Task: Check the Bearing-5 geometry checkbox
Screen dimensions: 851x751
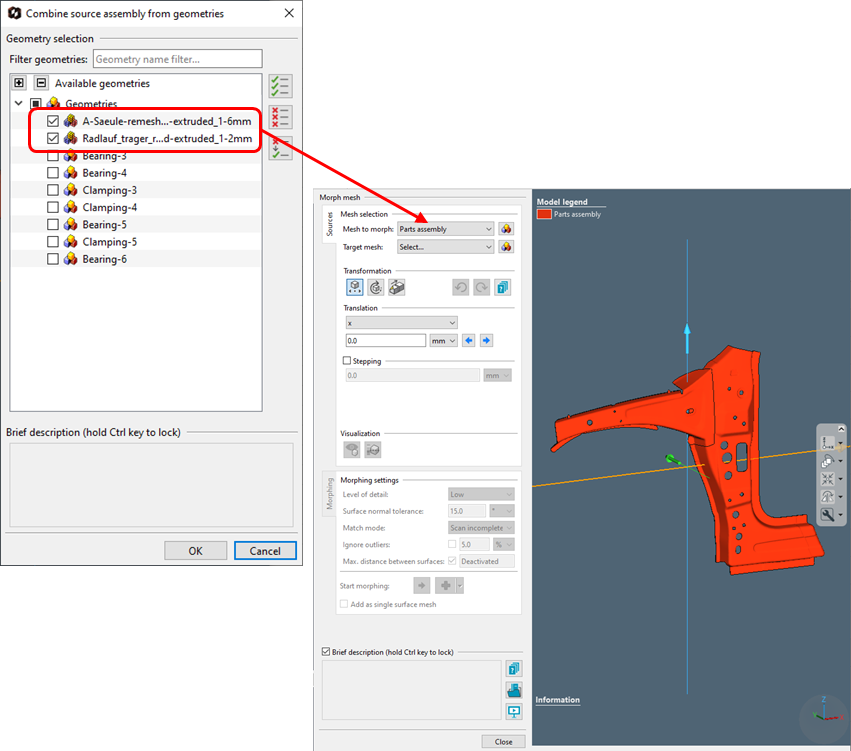Action: (53, 224)
